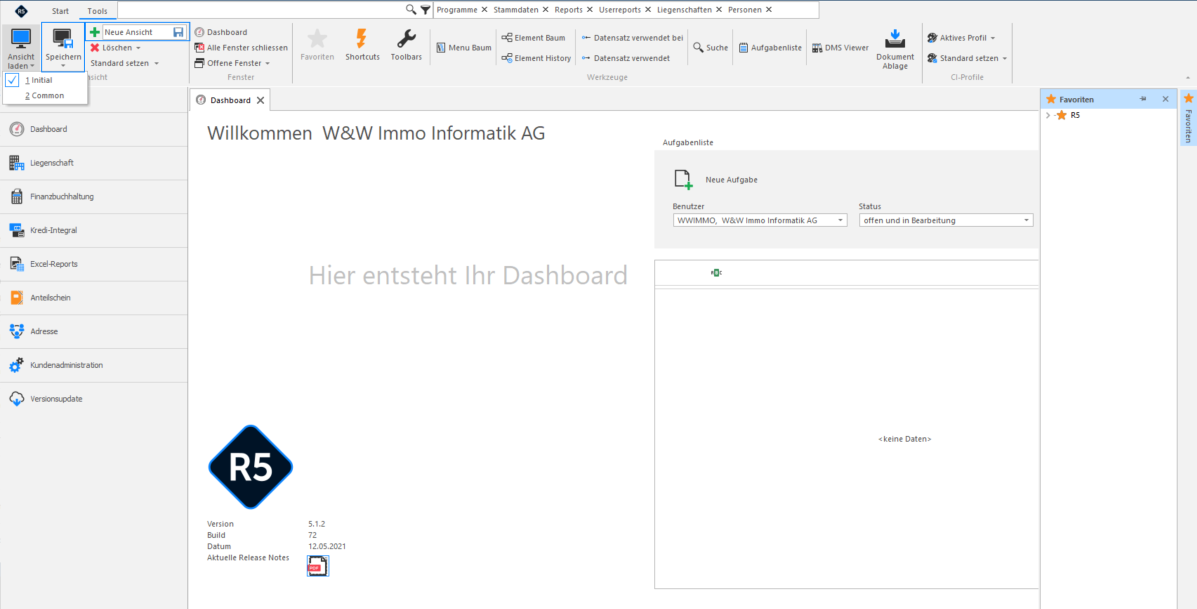
Task: Click Menu Baum tool
Action: [x=463, y=47]
